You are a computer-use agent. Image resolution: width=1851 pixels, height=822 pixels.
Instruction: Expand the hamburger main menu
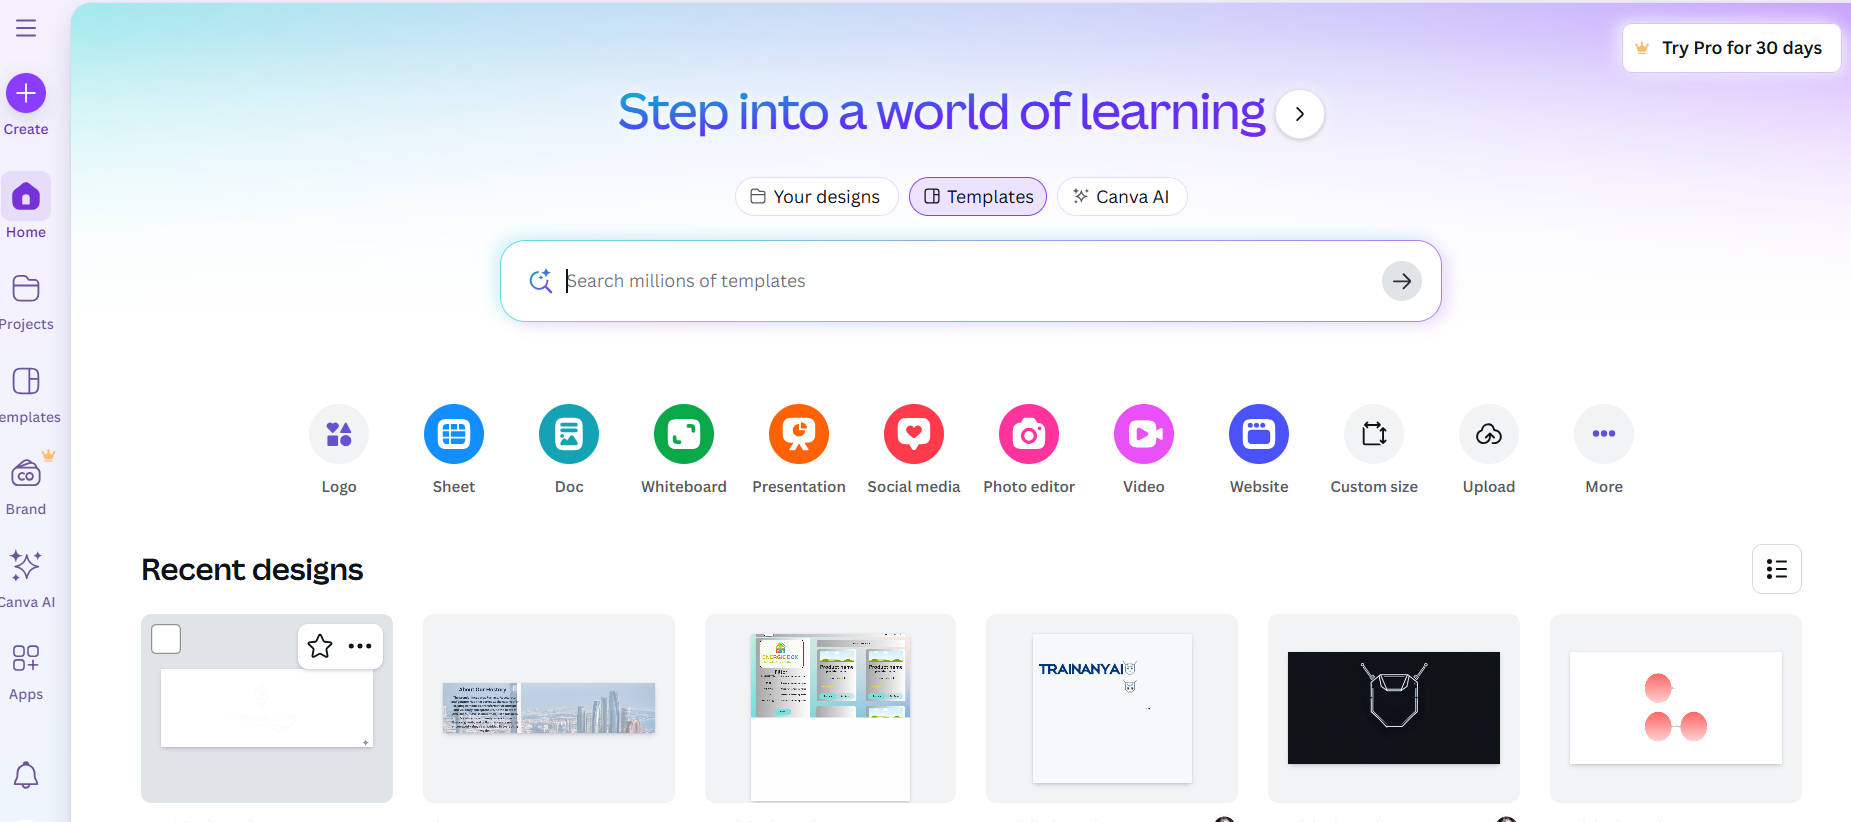(26, 28)
